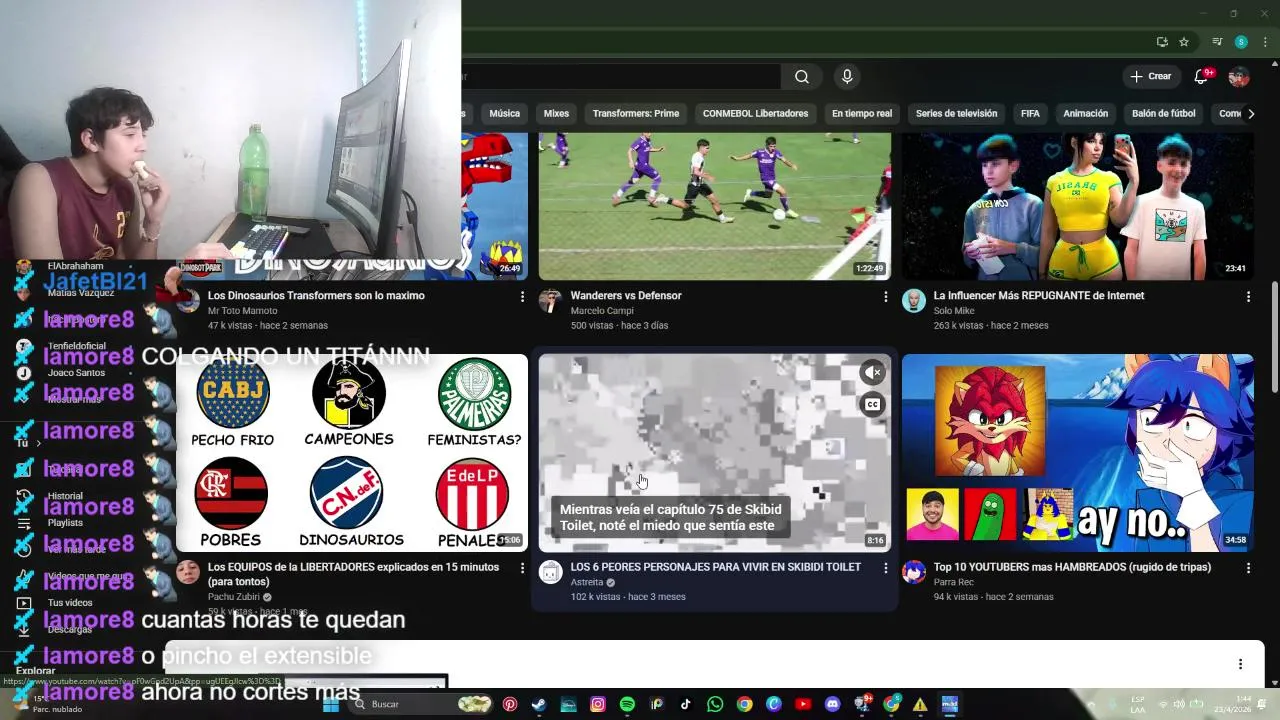Open title 'La Influencer Más REPUGNANTE de Internet'

click(x=1039, y=296)
